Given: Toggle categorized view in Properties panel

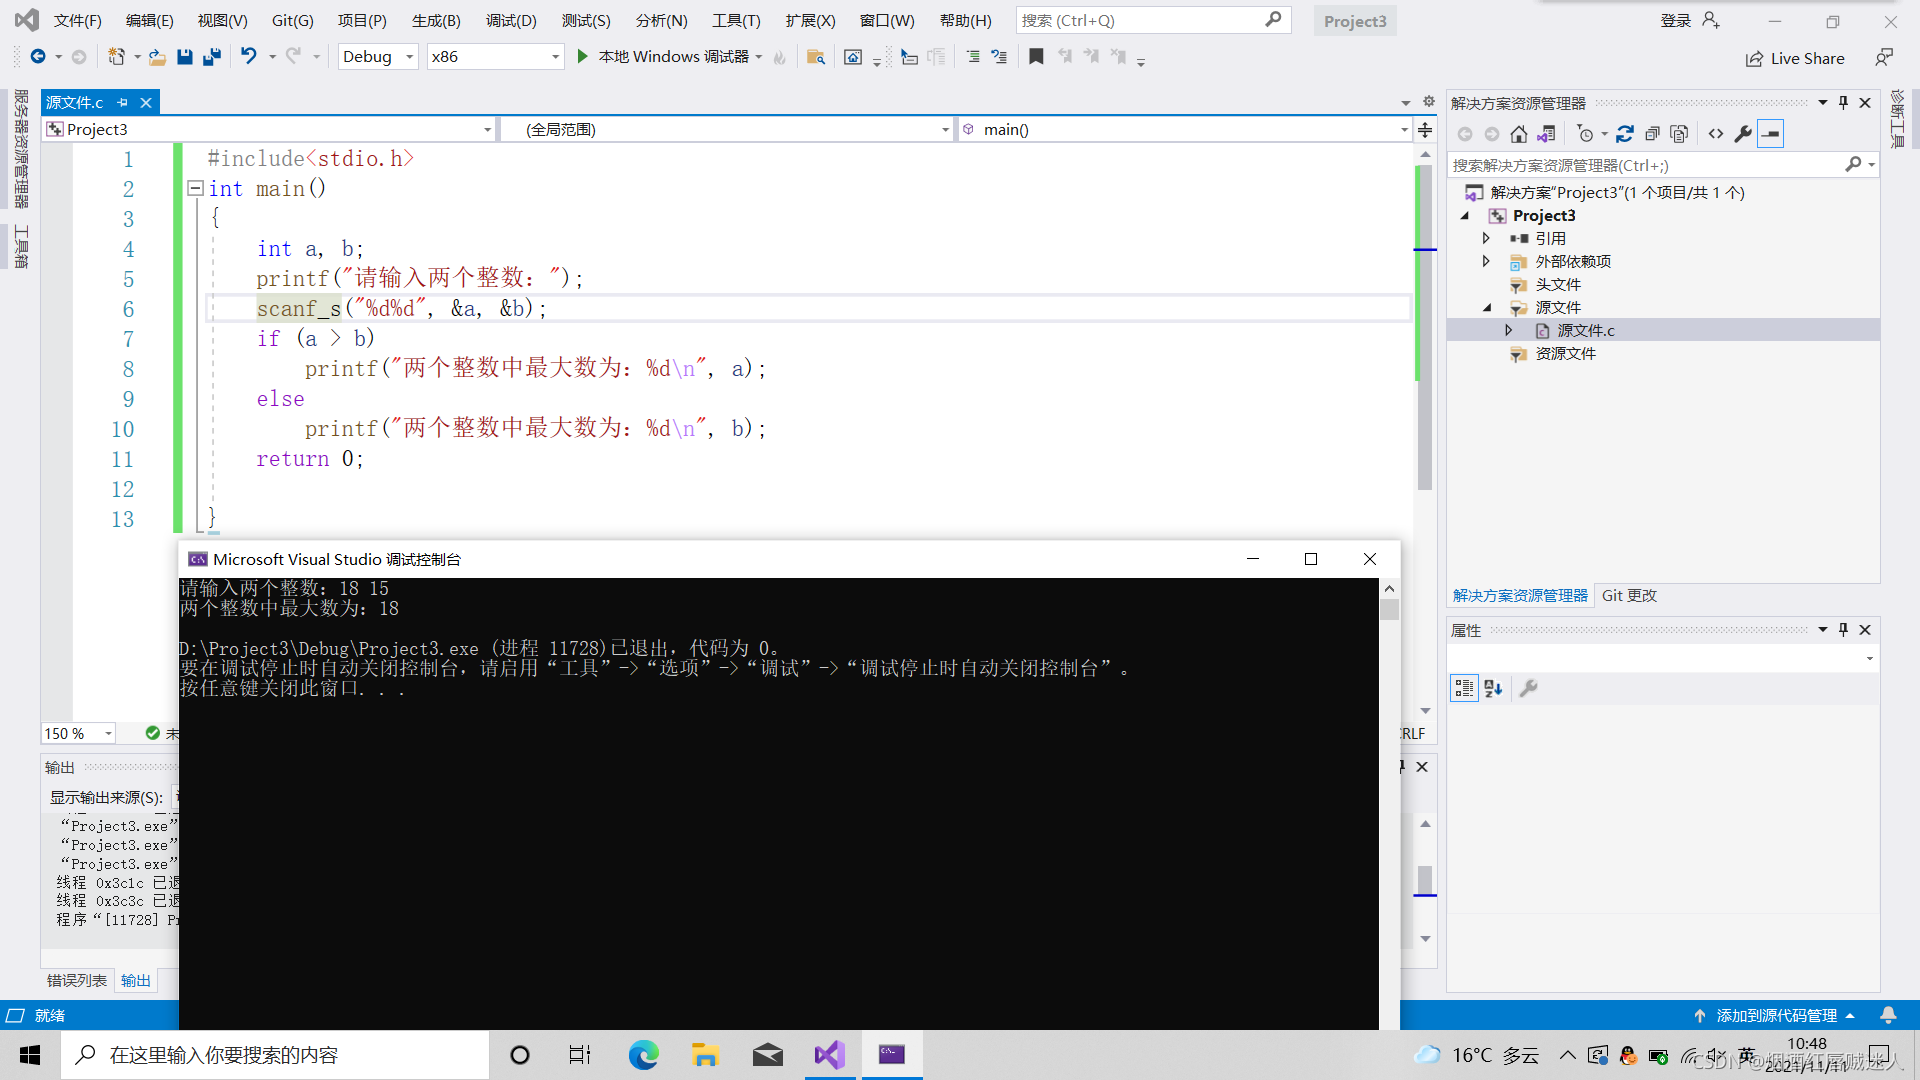Looking at the screenshot, I should click(x=1464, y=688).
